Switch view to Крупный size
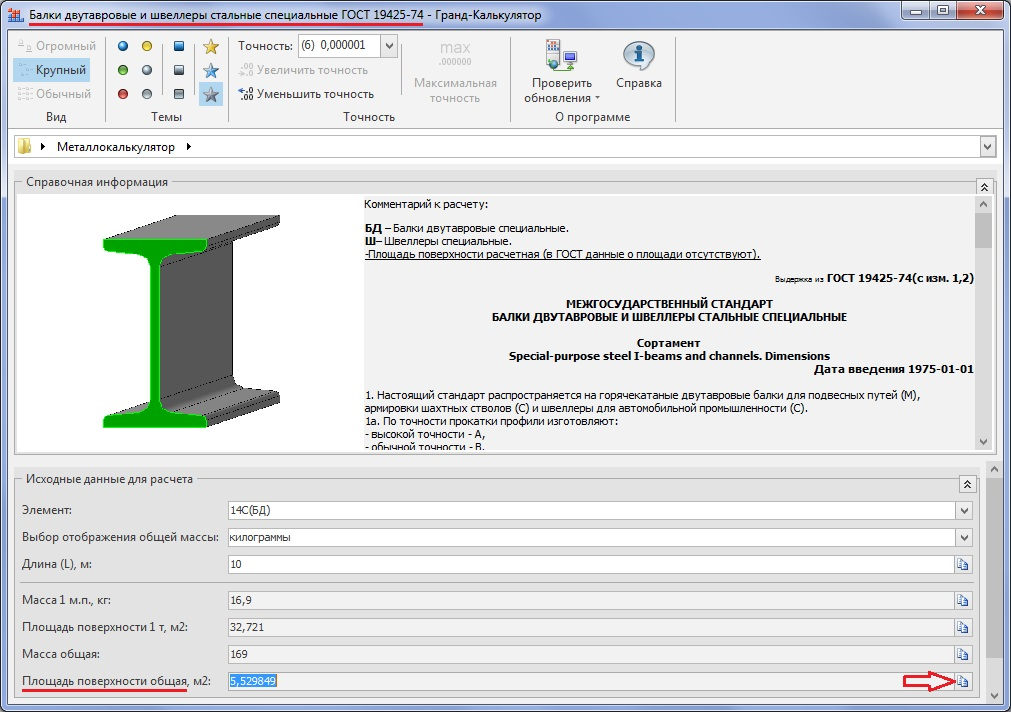The height and width of the screenshot is (712, 1011). [x=52, y=70]
